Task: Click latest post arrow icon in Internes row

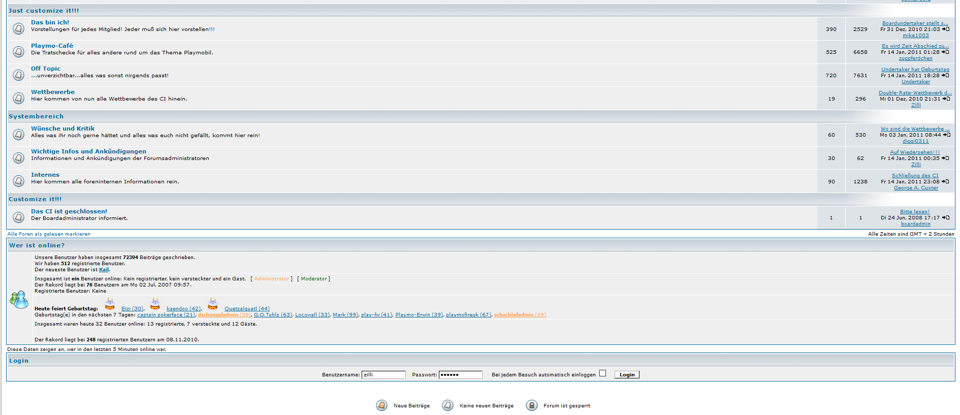Action: [x=946, y=181]
